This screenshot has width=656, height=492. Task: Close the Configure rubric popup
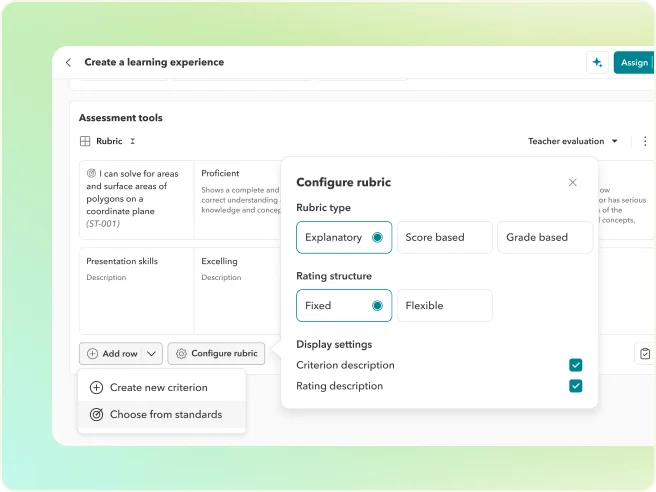pyautogui.click(x=572, y=182)
